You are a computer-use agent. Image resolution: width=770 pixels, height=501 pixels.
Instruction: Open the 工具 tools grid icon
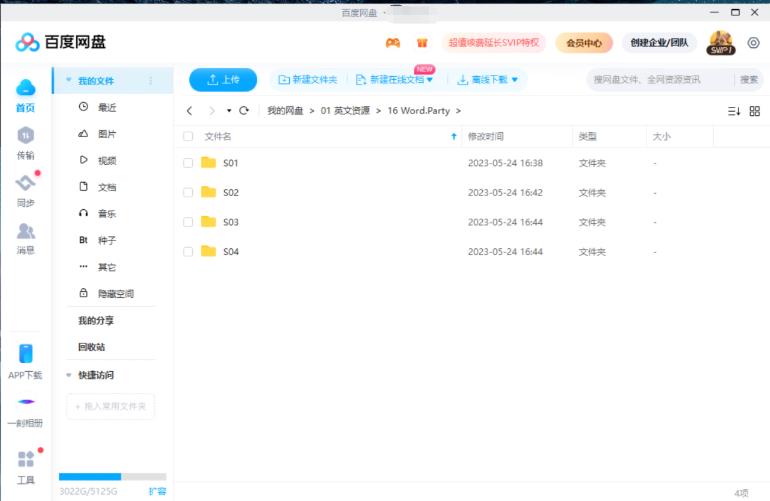tap(26, 459)
